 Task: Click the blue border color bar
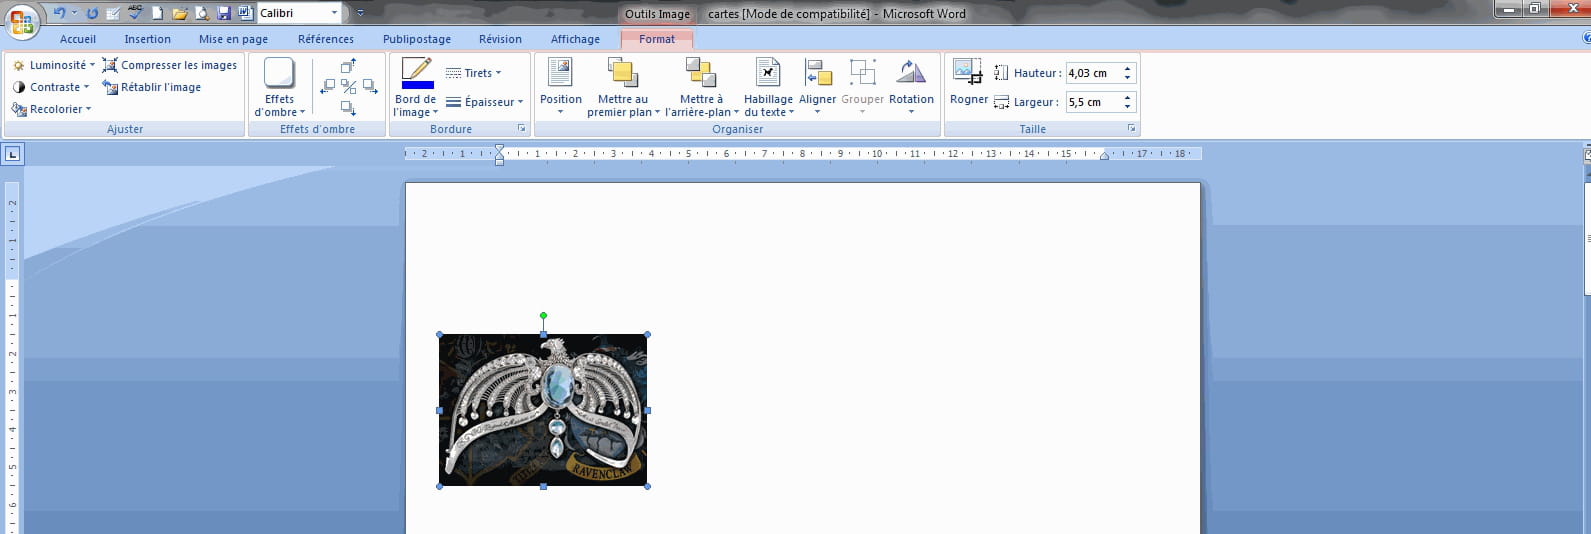tap(417, 85)
